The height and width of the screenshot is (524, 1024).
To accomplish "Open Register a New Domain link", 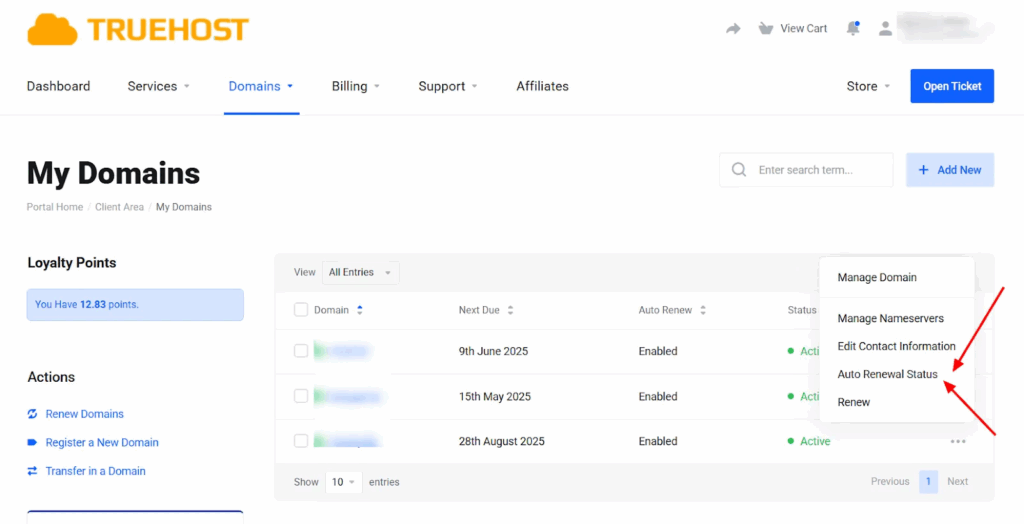I will (102, 442).
